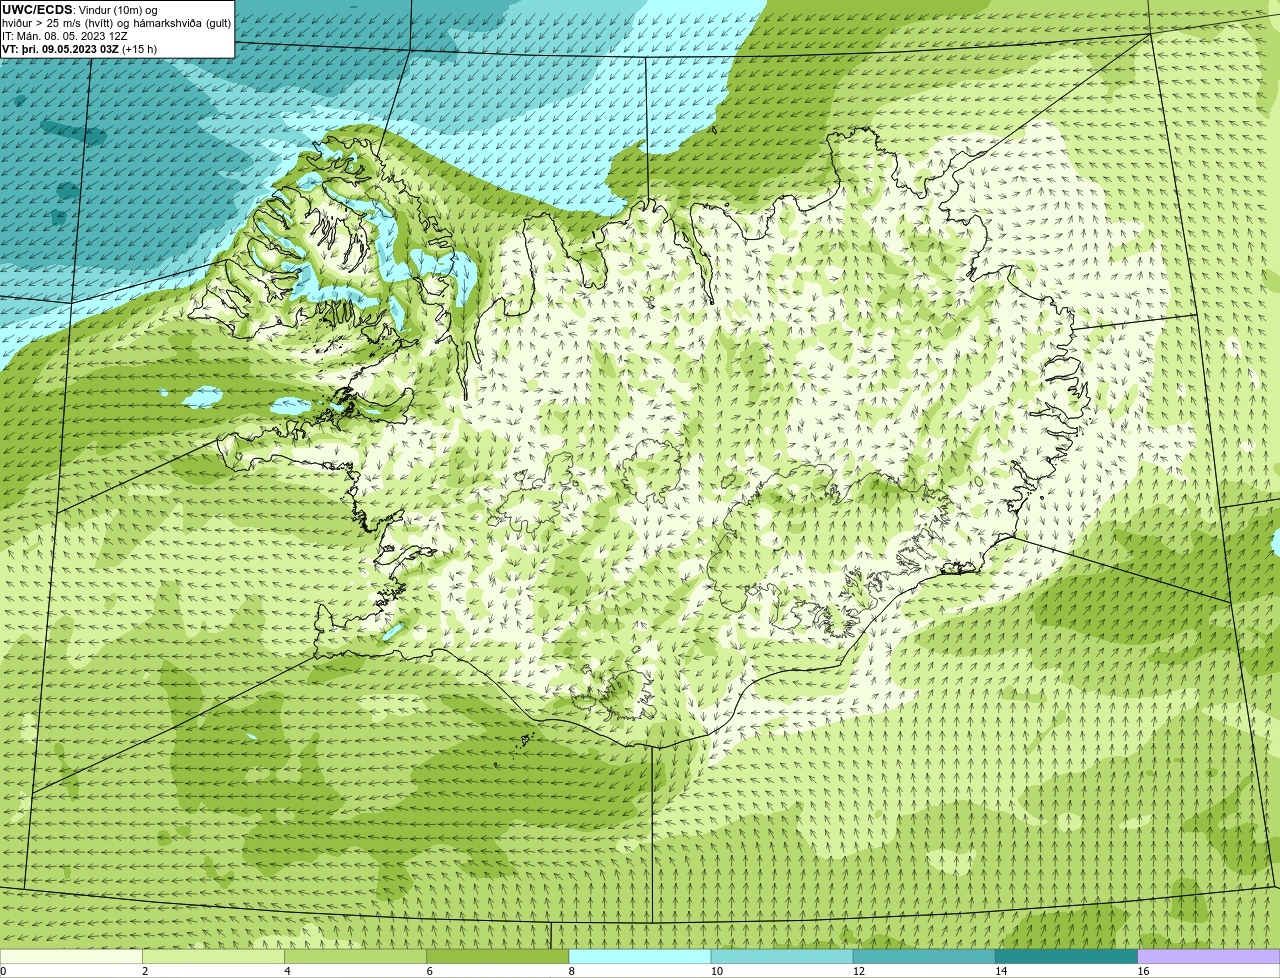Click the legend scale value '4'
The width and height of the screenshot is (1280, 978).
click(x=288, y=971)
